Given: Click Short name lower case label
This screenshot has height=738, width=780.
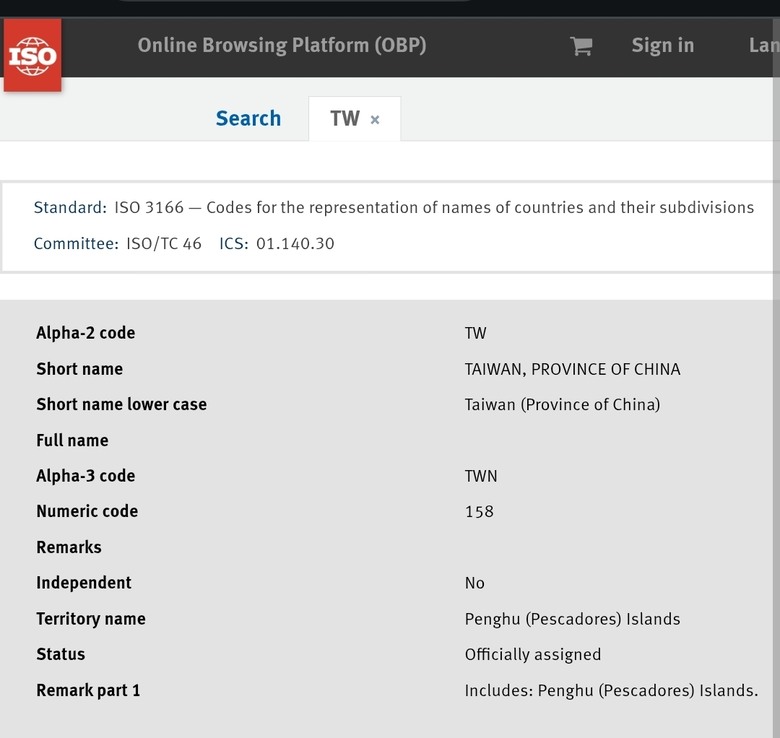Looking at the screenshot, I should point(121,404).
